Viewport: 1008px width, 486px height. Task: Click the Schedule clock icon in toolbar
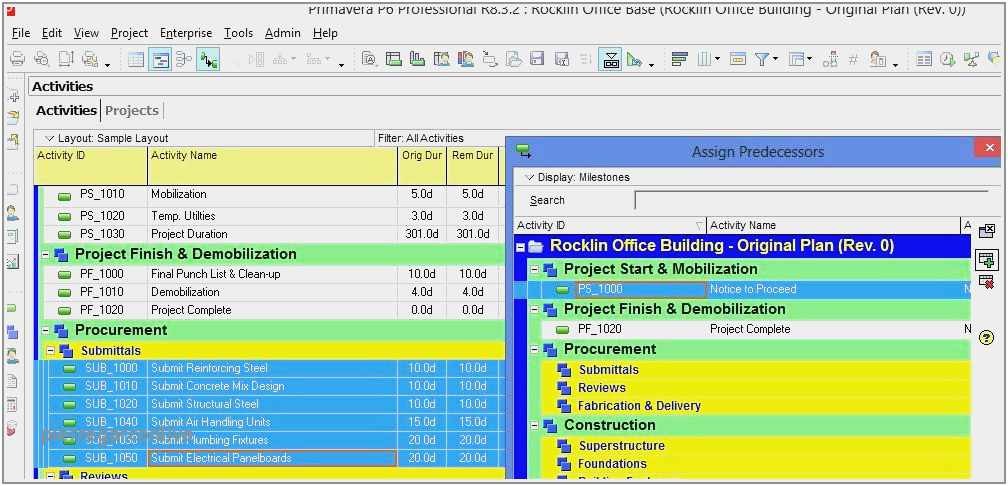(947, 60)
